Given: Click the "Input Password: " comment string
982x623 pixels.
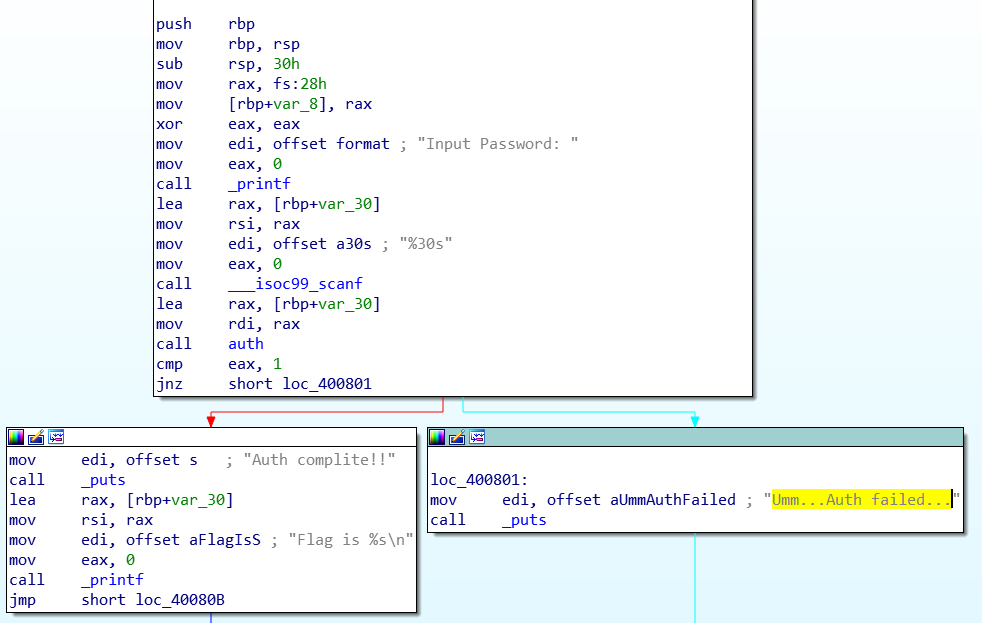Looking at the screenshot, I should 497,144.
